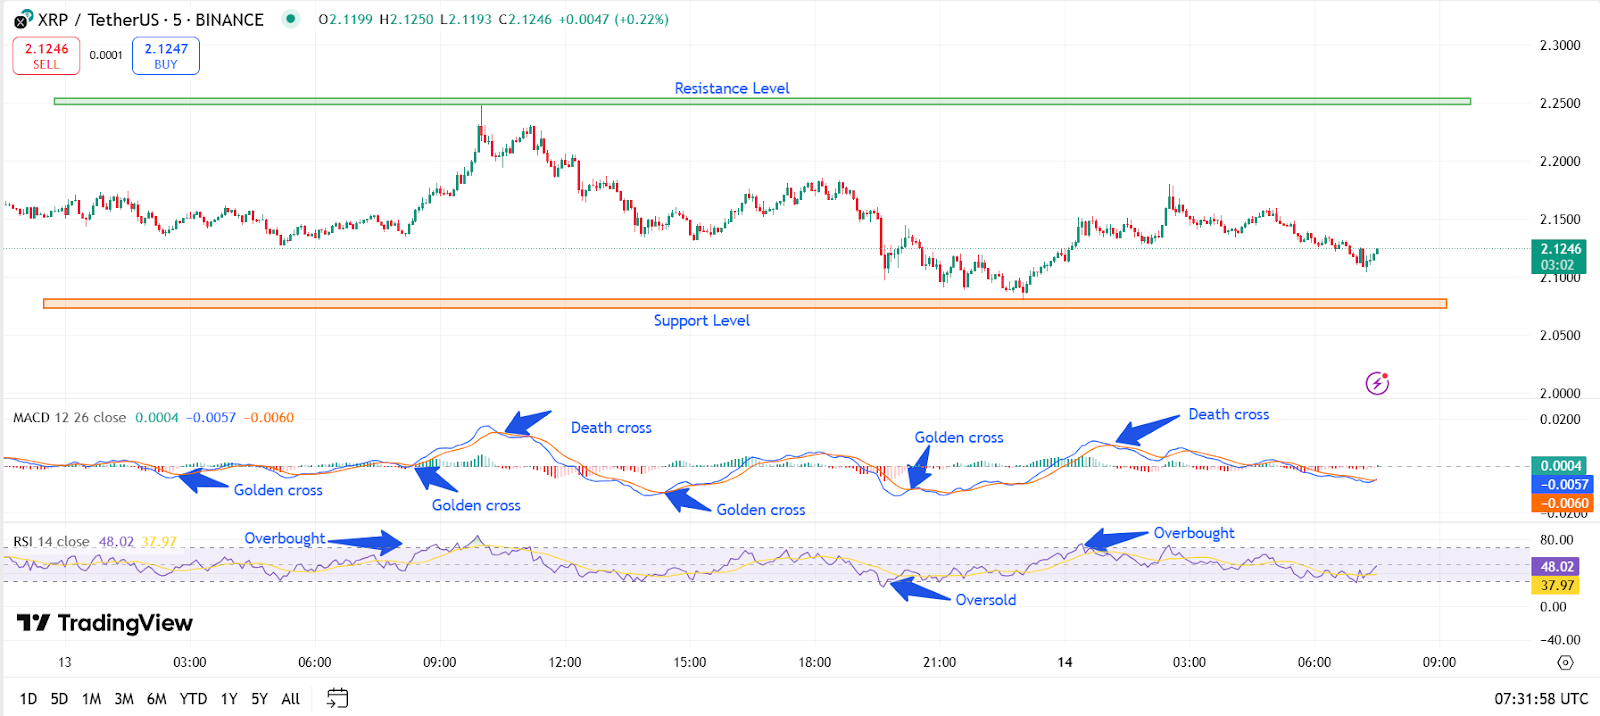Click the 48.02 RSI value label
Viewport: 1600px width, 716px height.
coord(1557,567)
